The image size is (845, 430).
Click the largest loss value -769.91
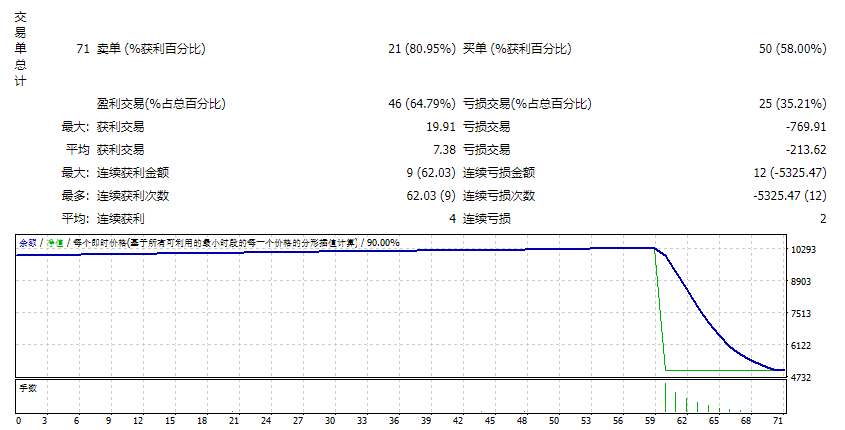(806, 127)
